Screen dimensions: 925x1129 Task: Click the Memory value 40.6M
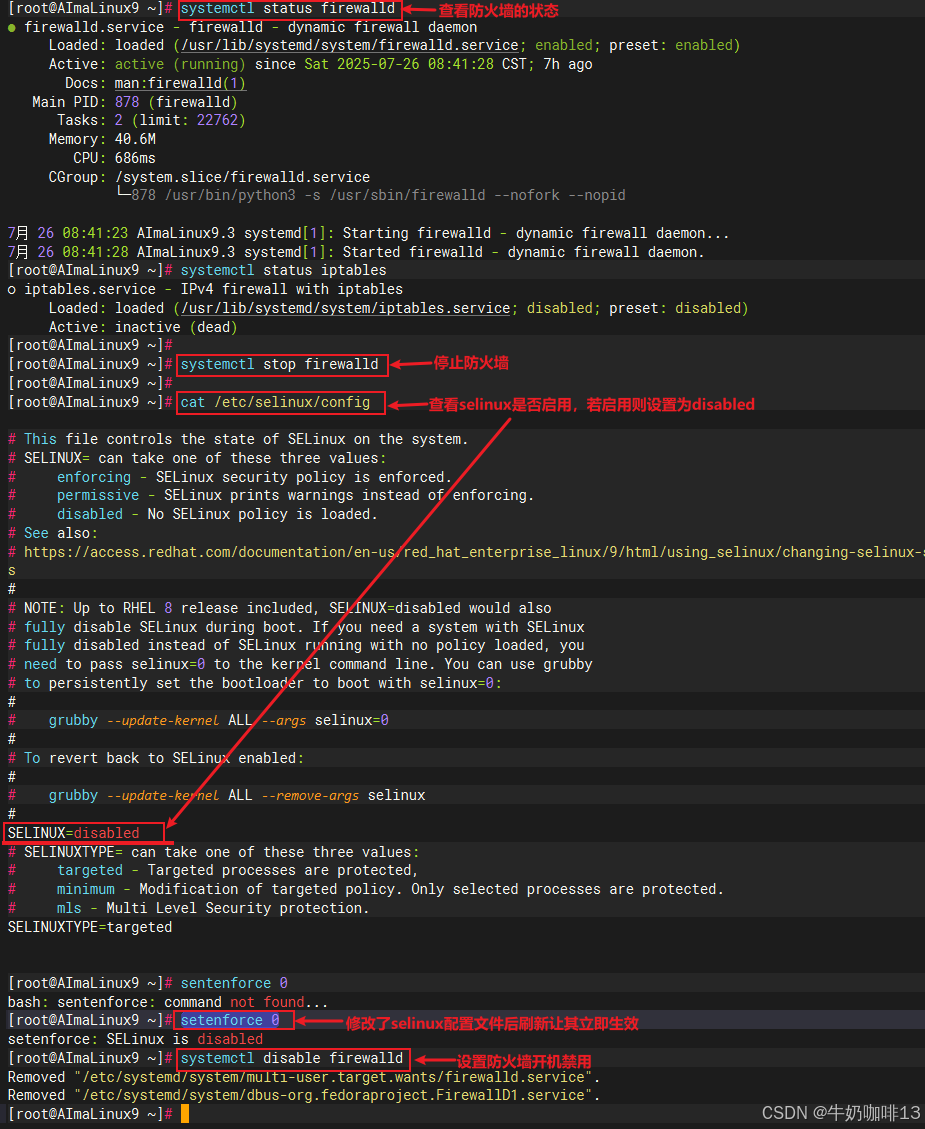(x=135, y=139)
